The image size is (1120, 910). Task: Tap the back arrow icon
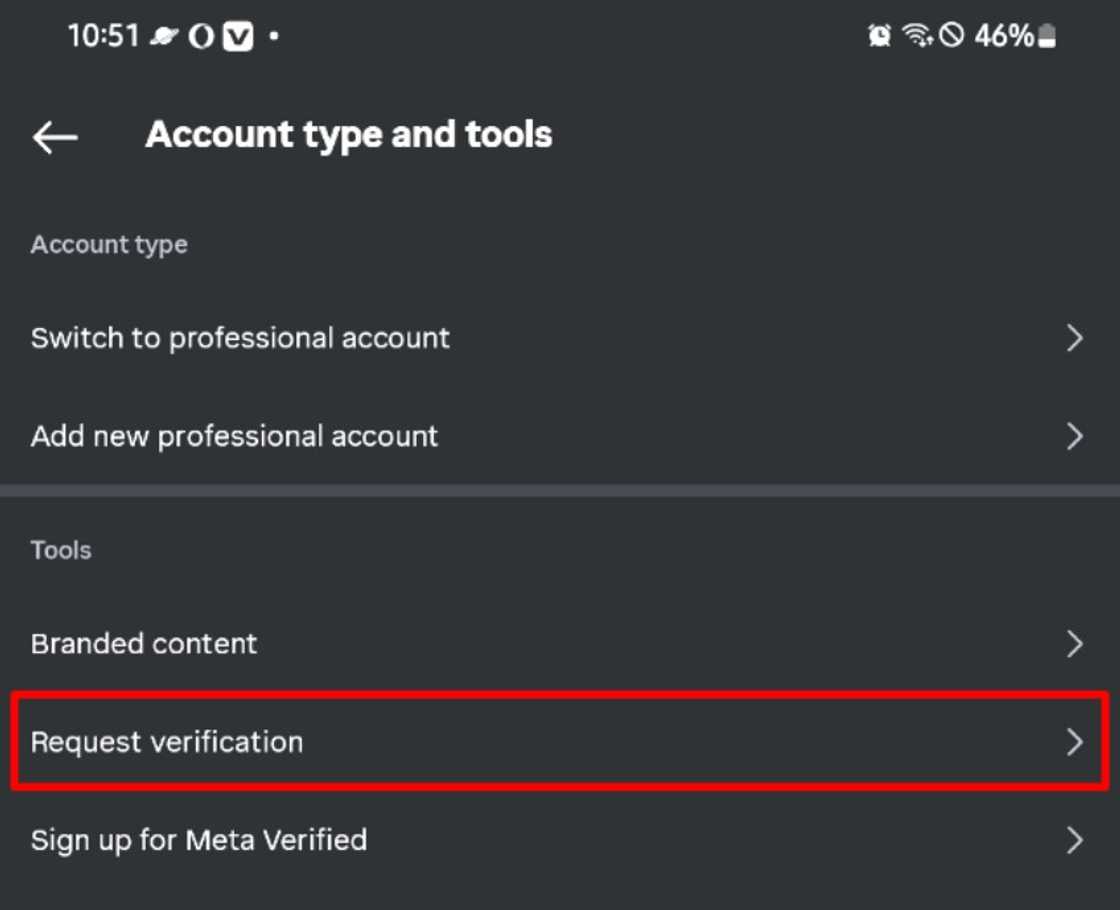pyautogui.click(x=55, y=137)
